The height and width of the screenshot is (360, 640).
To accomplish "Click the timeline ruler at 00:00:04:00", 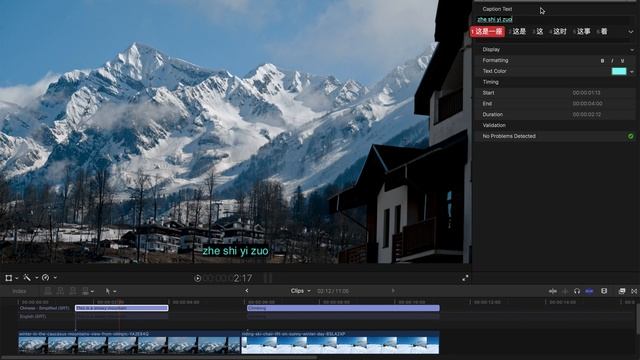I will (x=186, y=302).
